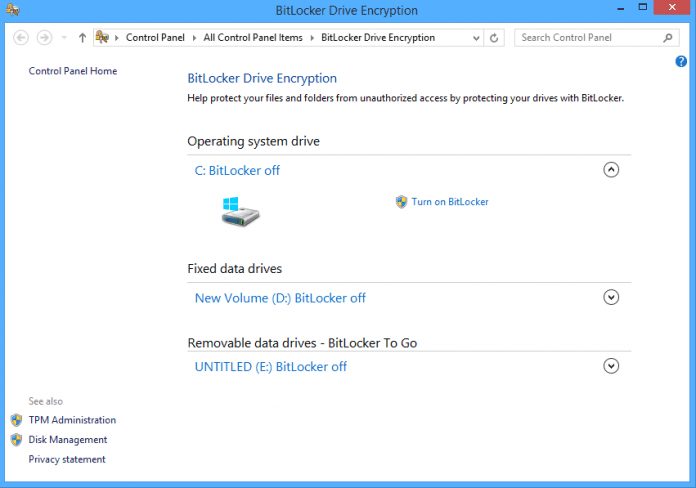Viewport: 696px width, 488px height.
Task: Click the Operating system drive heading
Action: [x=253, y=141]
